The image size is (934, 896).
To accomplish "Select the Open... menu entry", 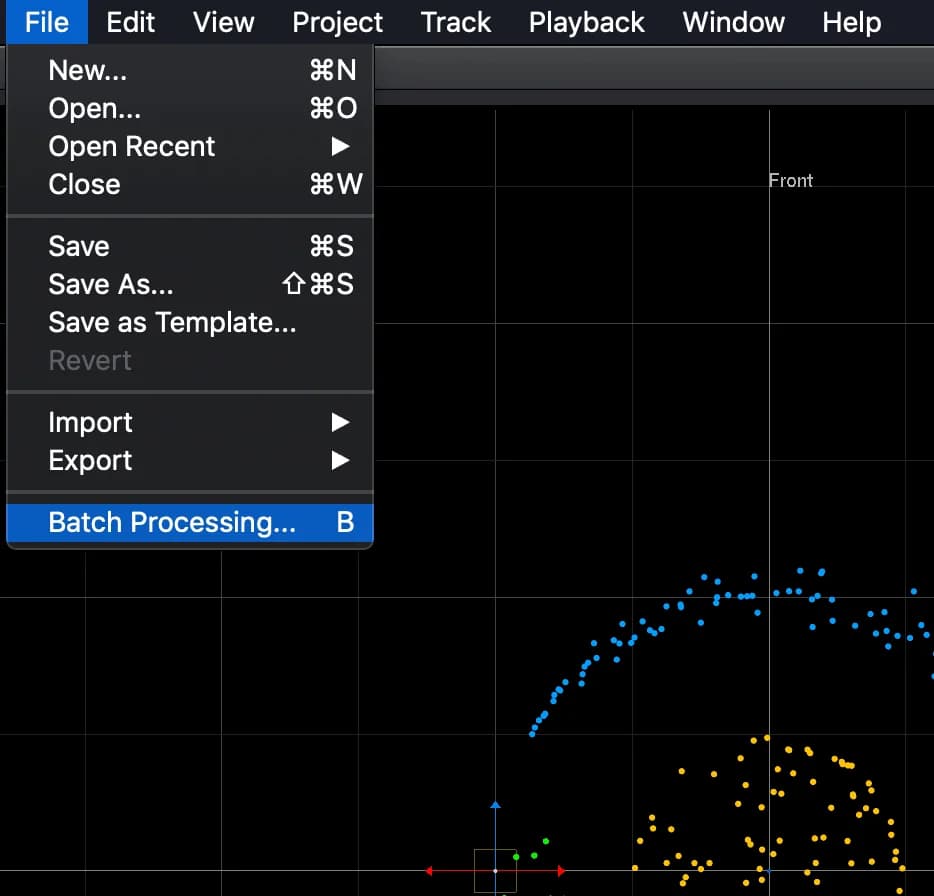I will [93, 108].
